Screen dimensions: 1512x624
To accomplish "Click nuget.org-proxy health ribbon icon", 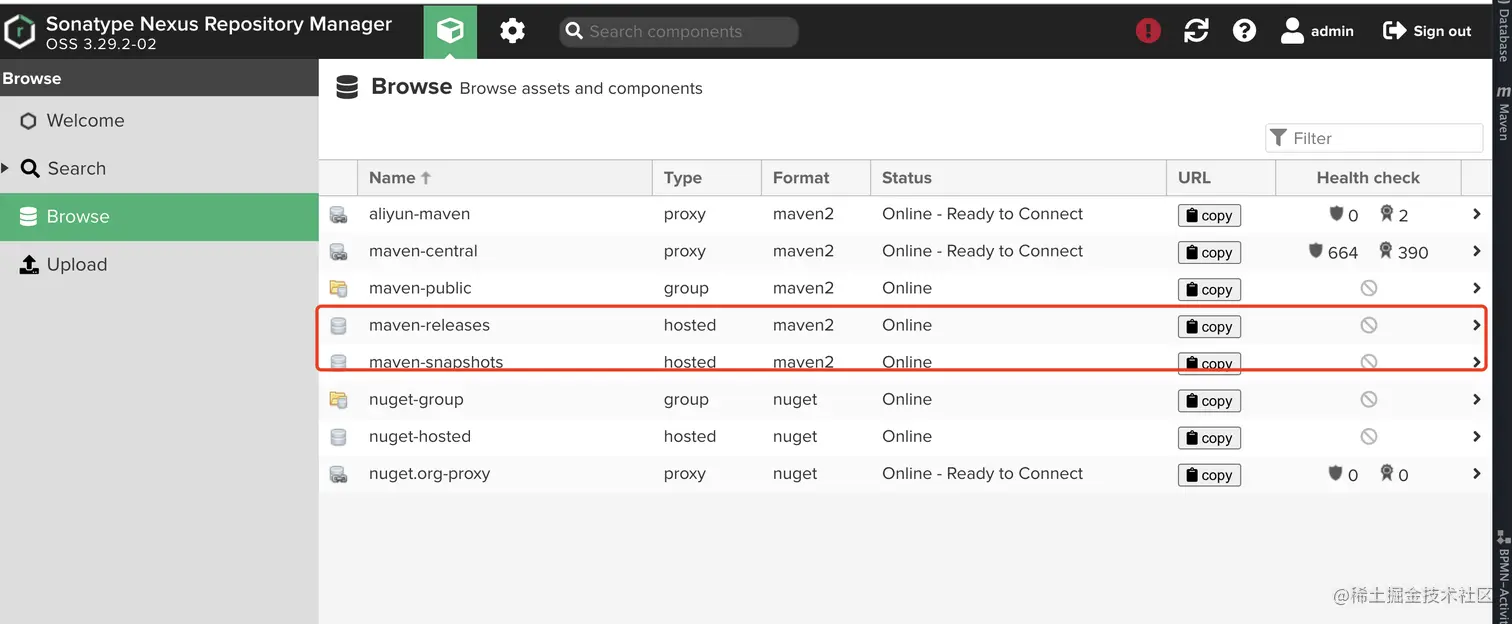I will (x=1386, y=473).
